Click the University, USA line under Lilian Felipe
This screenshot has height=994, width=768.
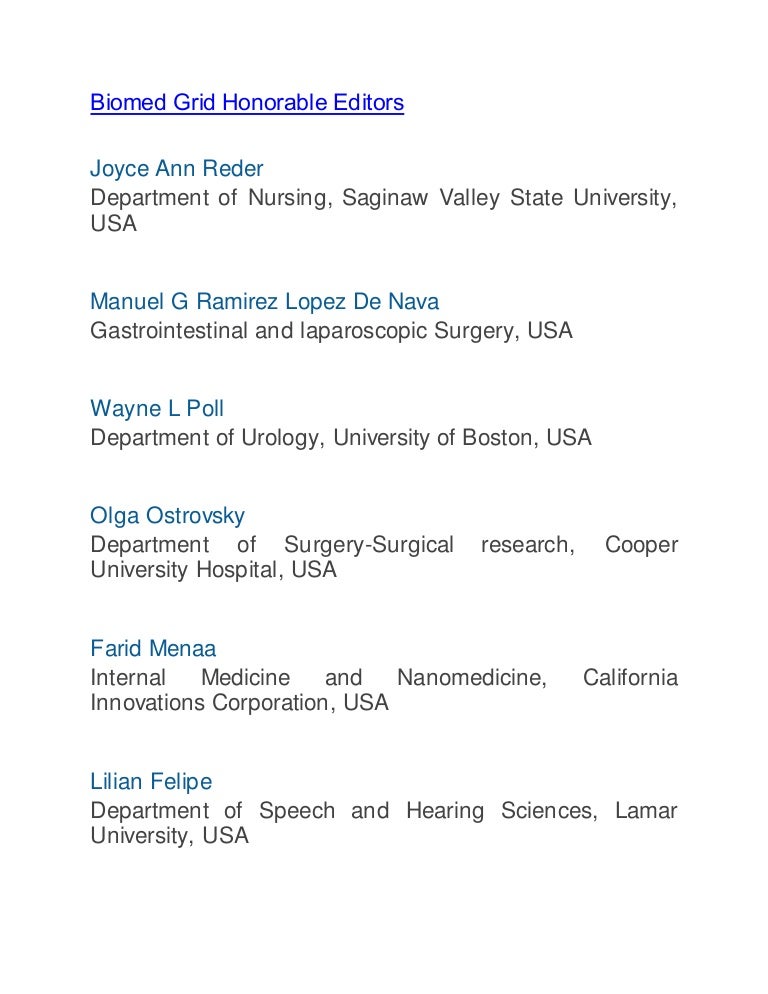[169, 836]
